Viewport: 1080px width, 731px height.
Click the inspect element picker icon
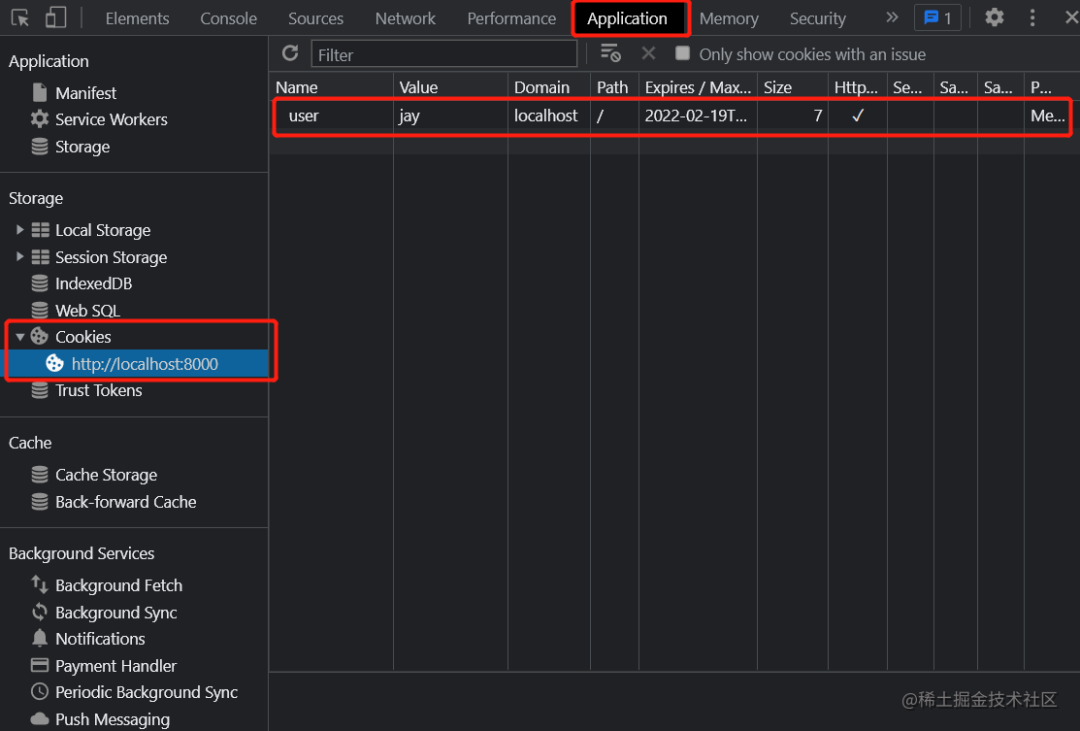(x=20, y=18)
